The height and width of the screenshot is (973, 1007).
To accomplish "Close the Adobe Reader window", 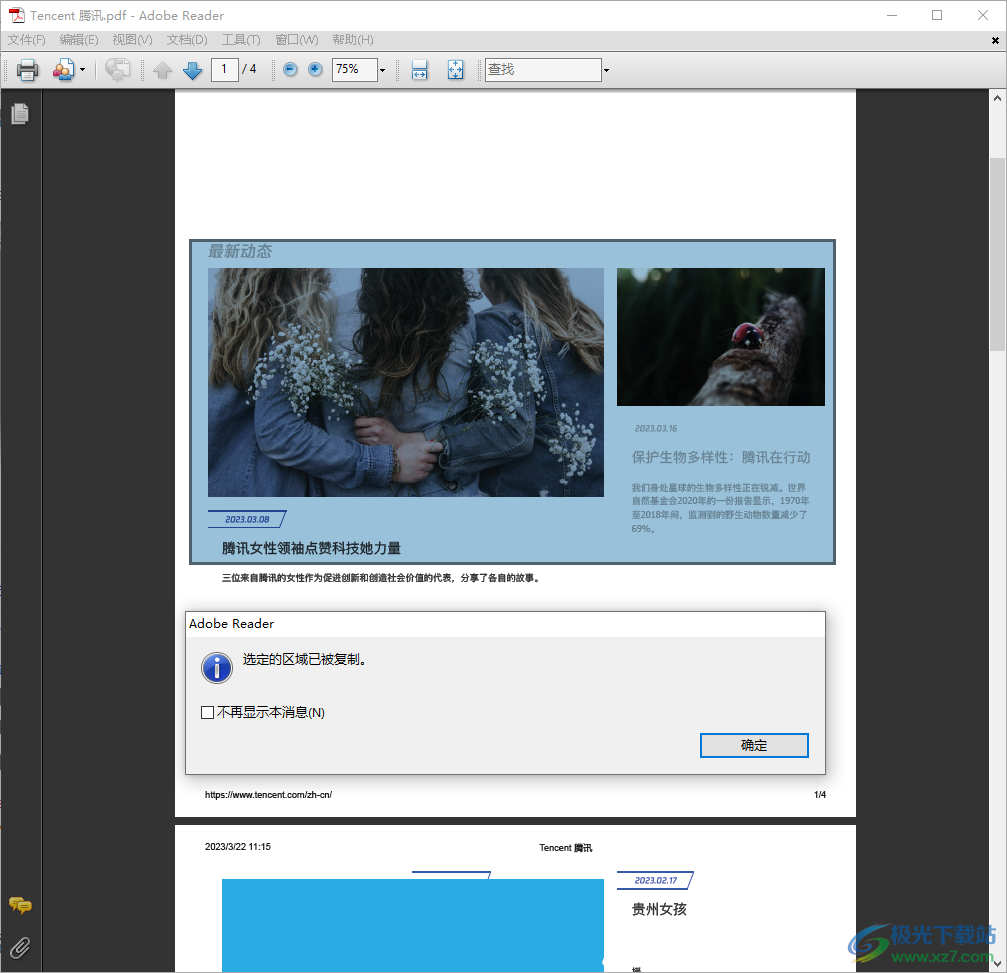I will pos(983,15).
